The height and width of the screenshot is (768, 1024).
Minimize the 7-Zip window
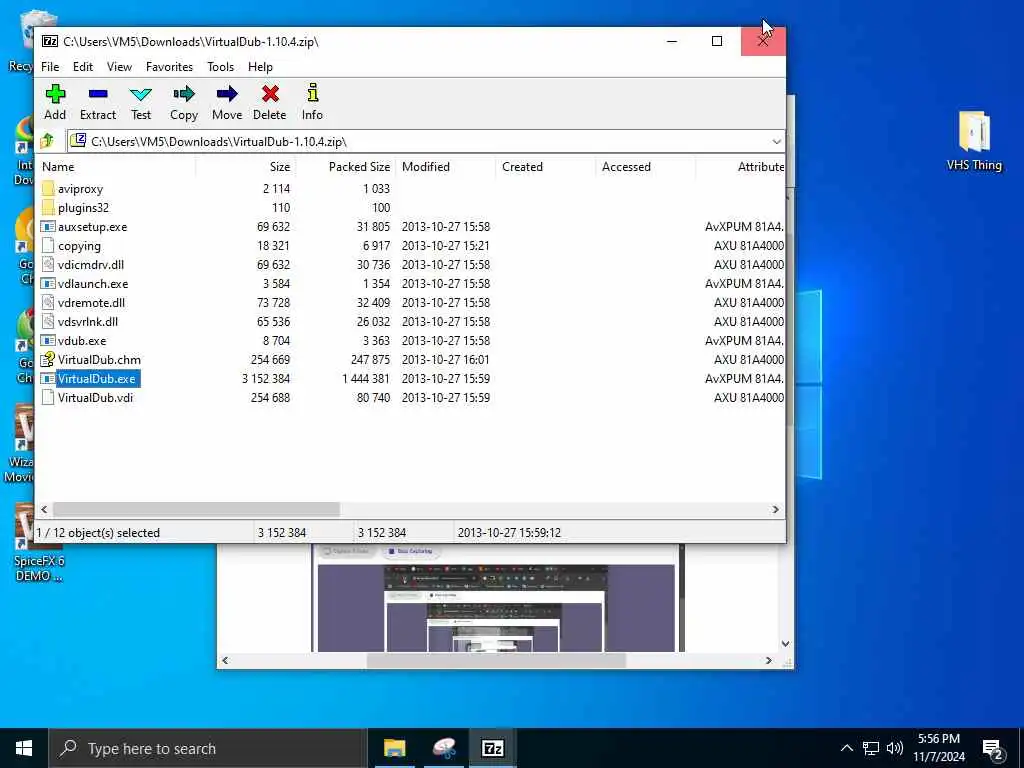pyautogui.click(x=672, y=41)
